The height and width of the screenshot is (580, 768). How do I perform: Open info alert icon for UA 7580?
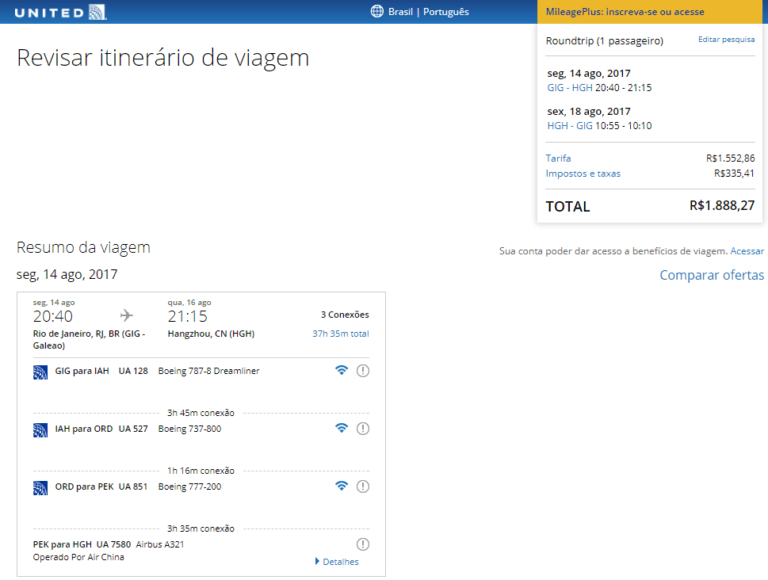363,544
